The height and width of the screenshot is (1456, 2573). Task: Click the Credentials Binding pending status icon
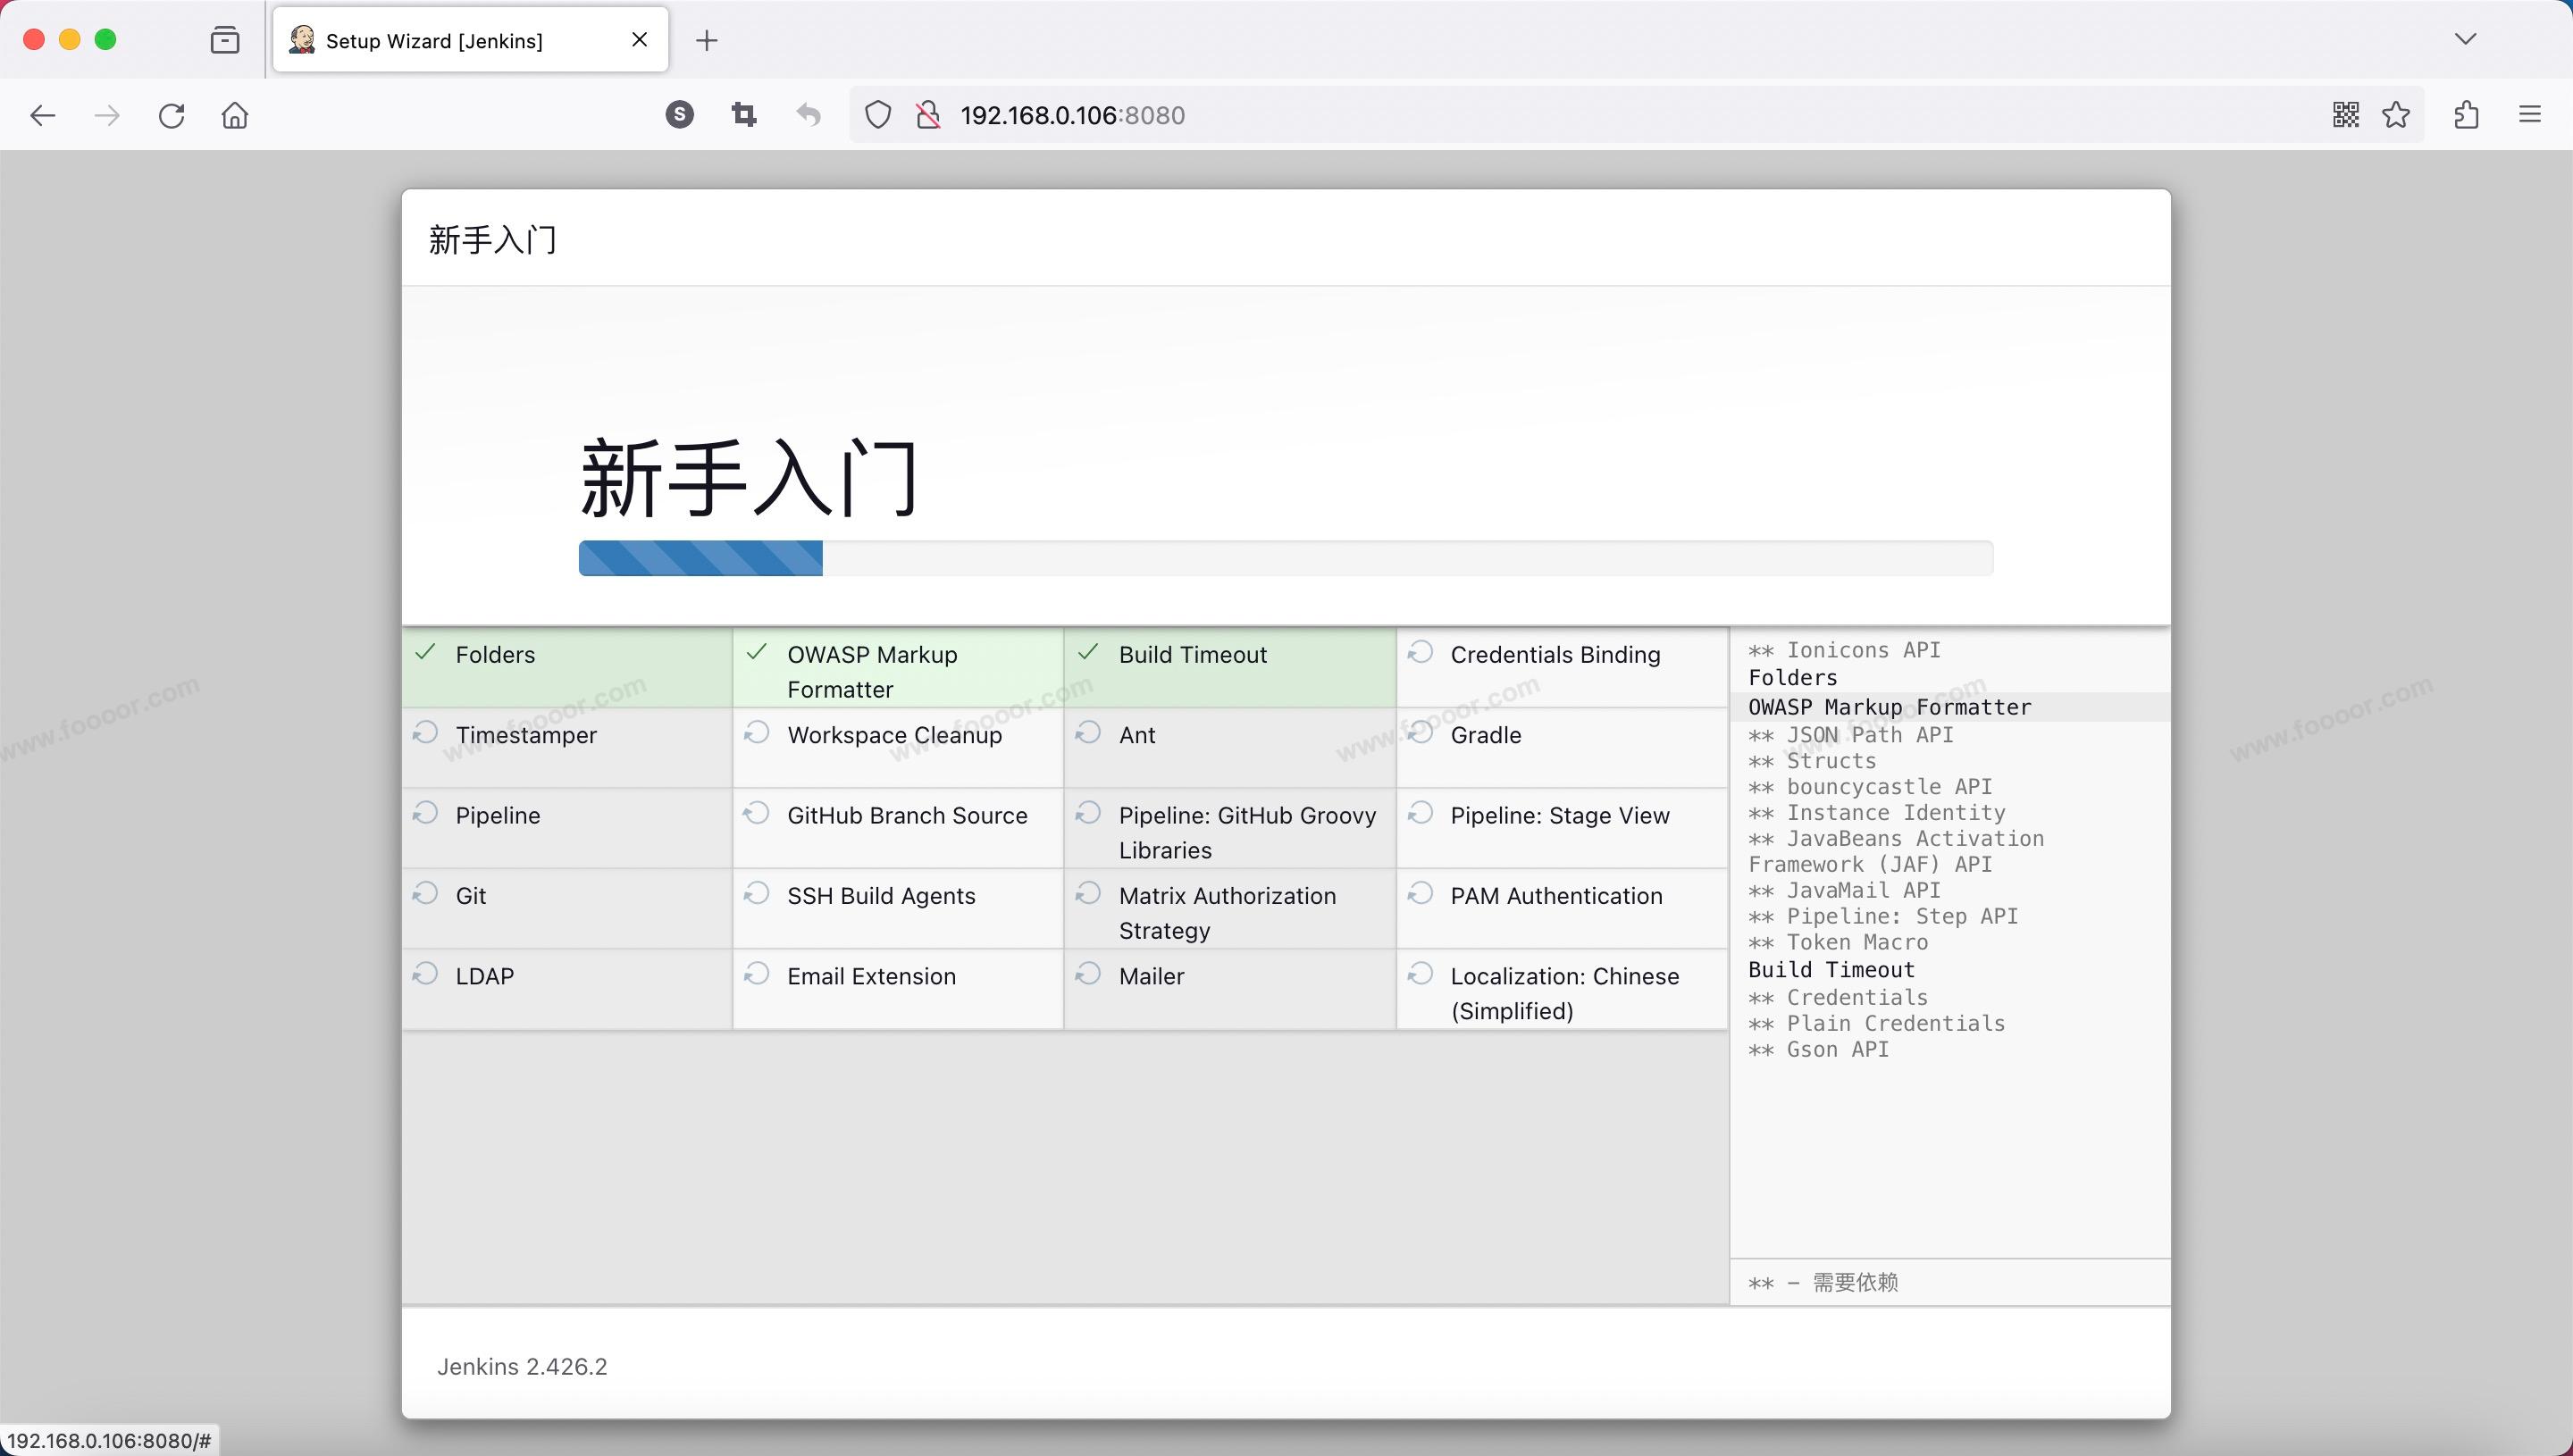[x=1420, y=653]
